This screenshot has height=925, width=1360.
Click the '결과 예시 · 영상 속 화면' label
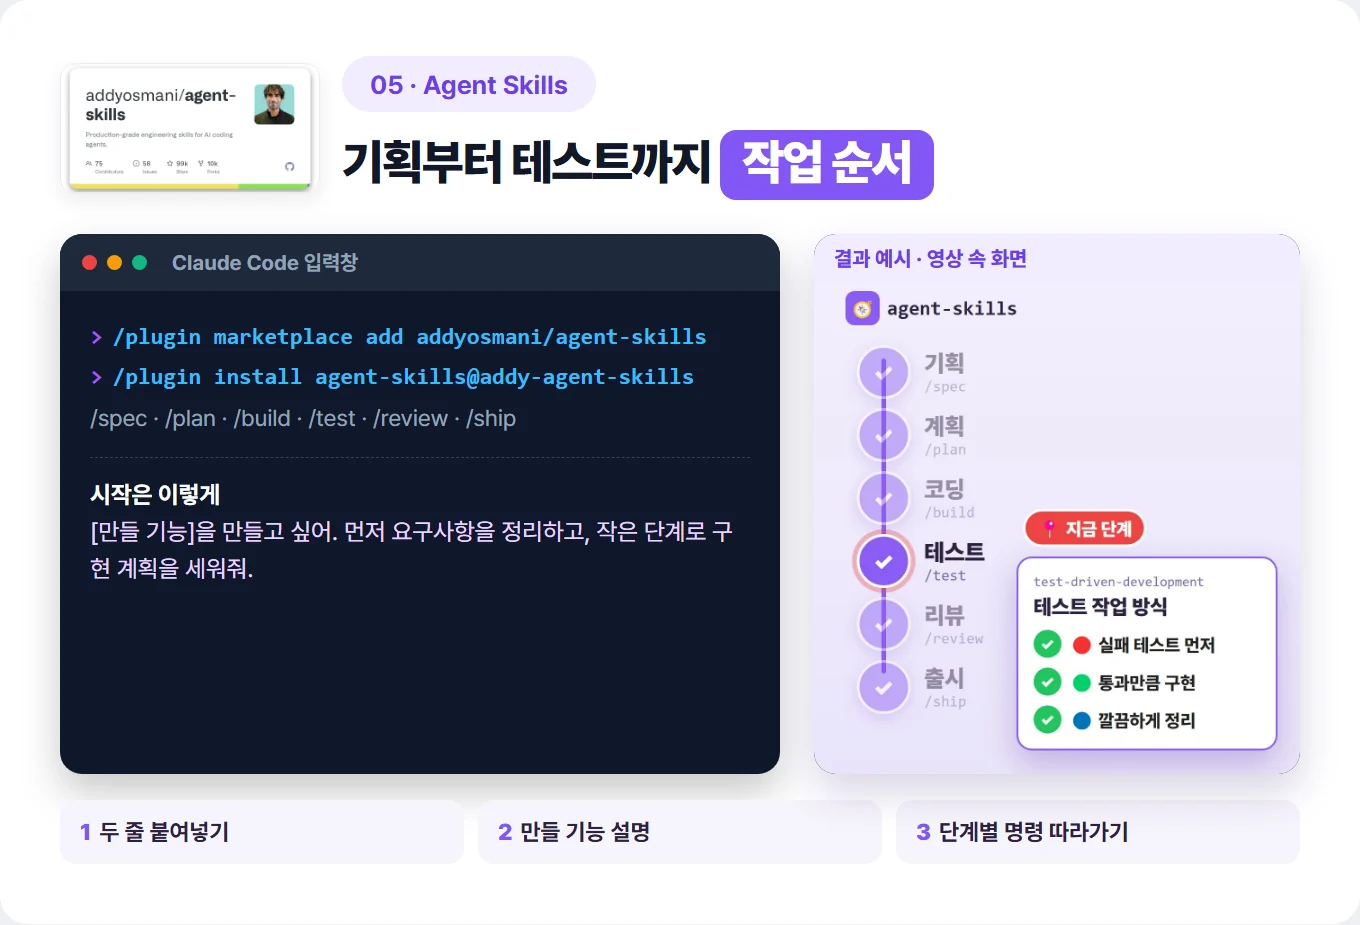click(931, 259)
